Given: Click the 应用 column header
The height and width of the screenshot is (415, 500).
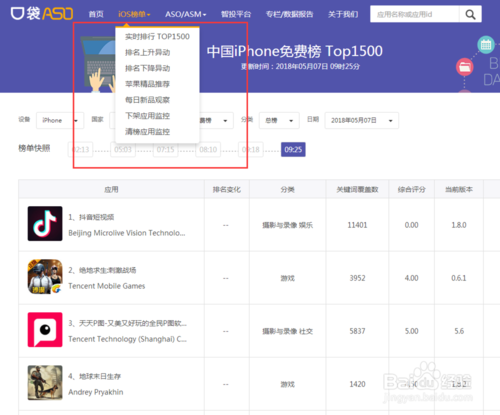Looking at the screenshot, I should 111,189.
